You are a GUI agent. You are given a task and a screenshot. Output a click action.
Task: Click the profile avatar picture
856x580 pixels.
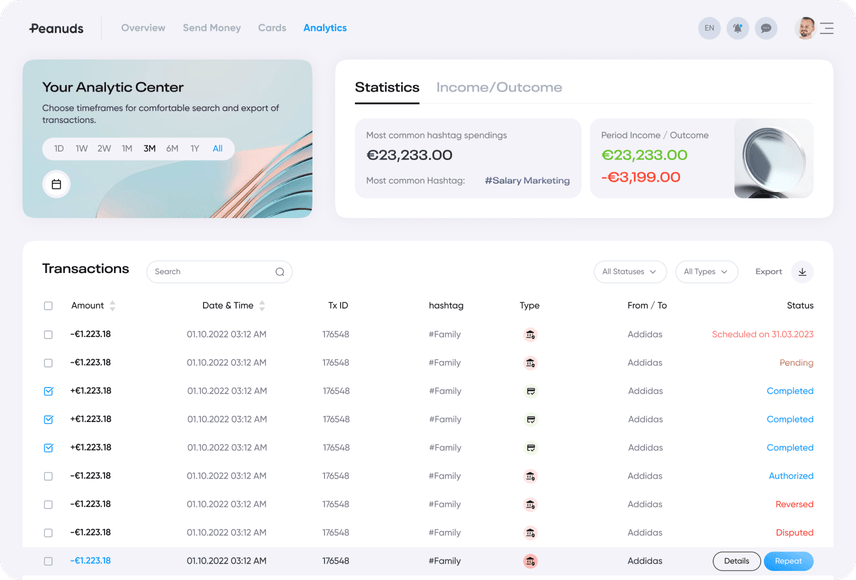805,28
